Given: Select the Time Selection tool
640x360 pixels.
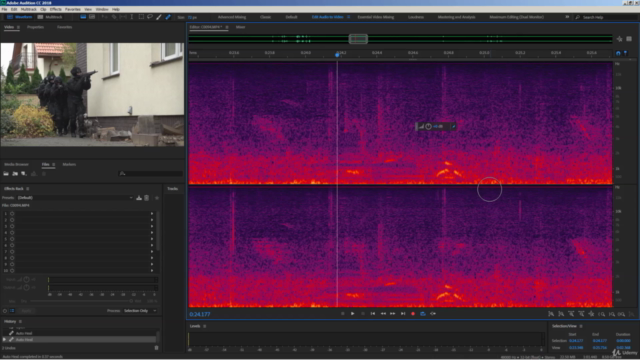Looking at the screenshot, I should [131, 17].
